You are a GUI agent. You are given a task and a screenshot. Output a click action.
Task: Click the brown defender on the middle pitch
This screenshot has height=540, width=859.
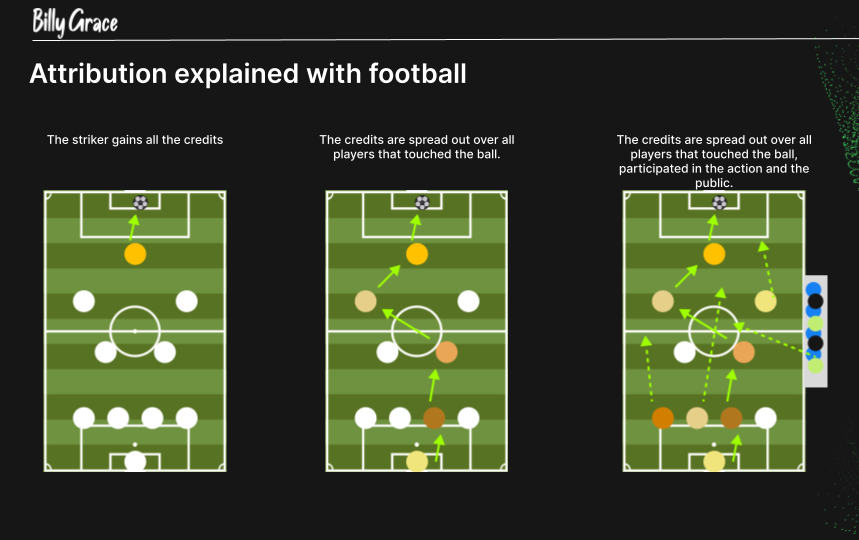click(x=434, y=418)
